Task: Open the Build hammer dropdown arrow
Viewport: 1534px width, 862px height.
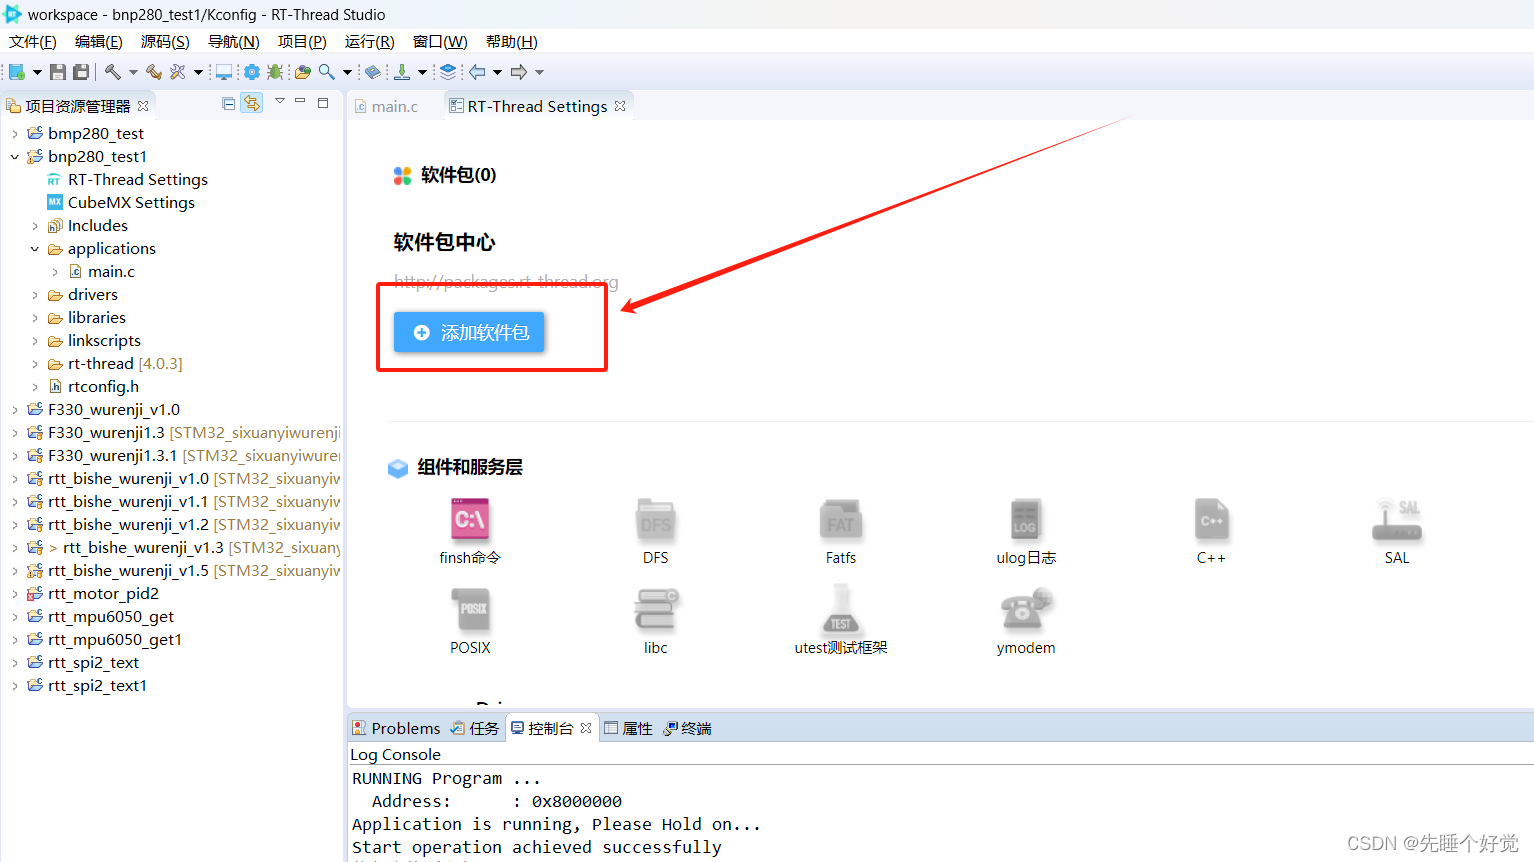Action: (x=133, y=72)
